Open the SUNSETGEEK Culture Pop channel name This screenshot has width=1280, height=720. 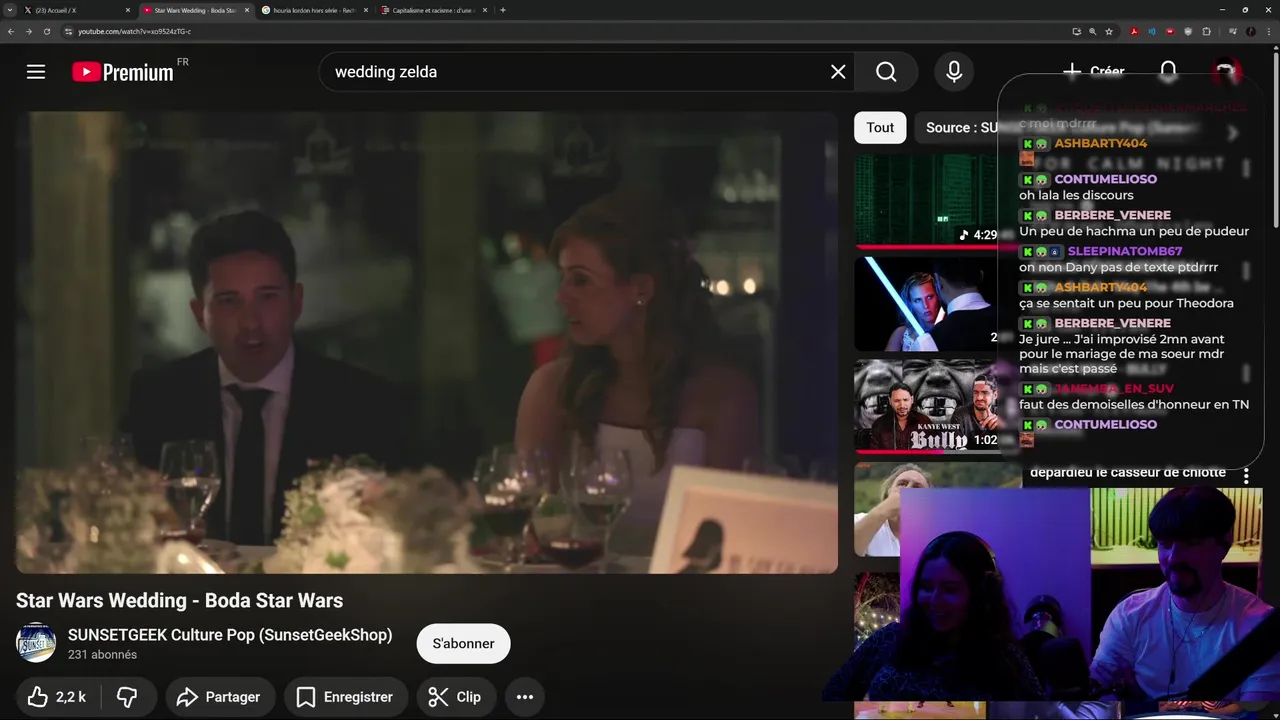point(230,635)
